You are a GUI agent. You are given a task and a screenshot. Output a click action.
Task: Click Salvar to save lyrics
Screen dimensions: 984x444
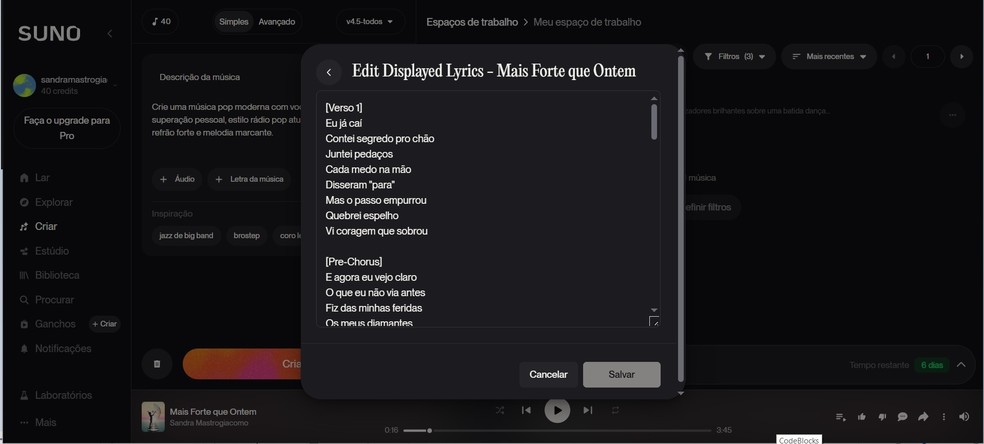pyautogui.click(x=621, y=374)
